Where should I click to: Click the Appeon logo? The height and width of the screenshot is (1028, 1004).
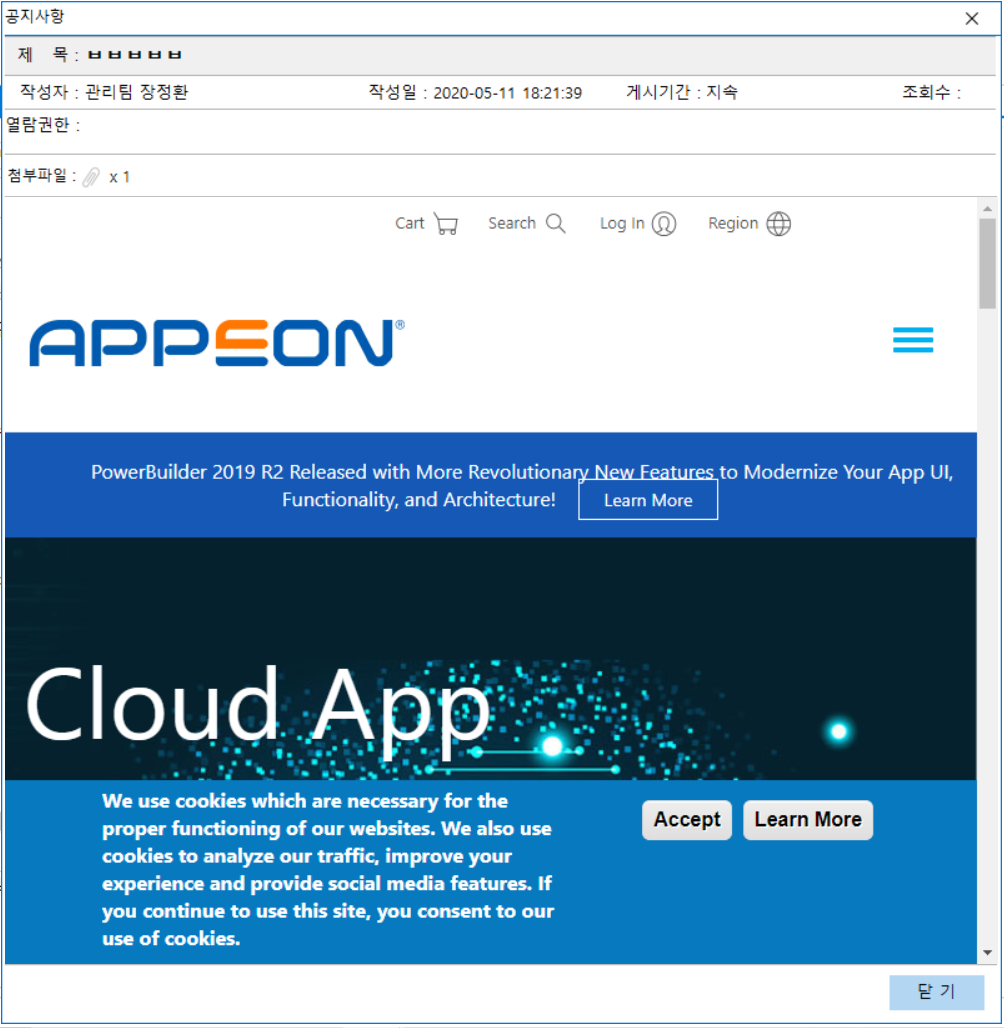tap(217, 343)
